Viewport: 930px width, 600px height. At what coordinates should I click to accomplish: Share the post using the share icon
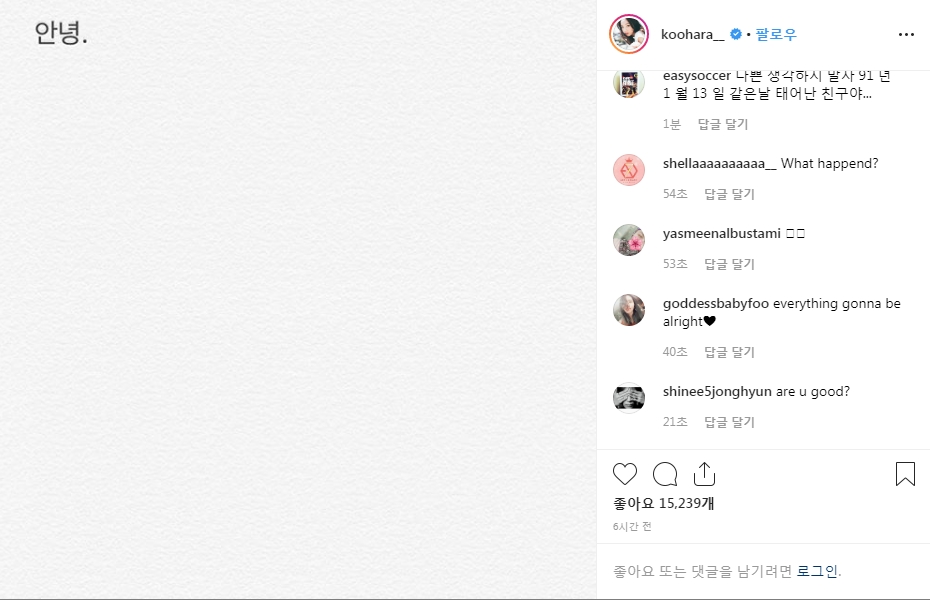705,474
